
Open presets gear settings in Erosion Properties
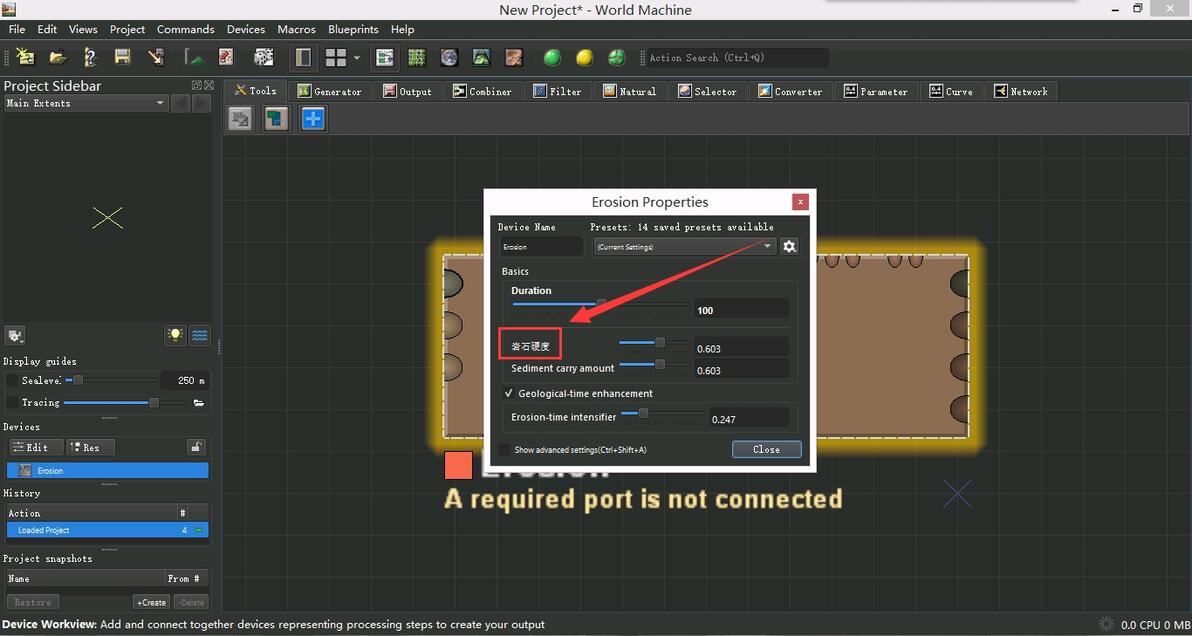(789, 246)
